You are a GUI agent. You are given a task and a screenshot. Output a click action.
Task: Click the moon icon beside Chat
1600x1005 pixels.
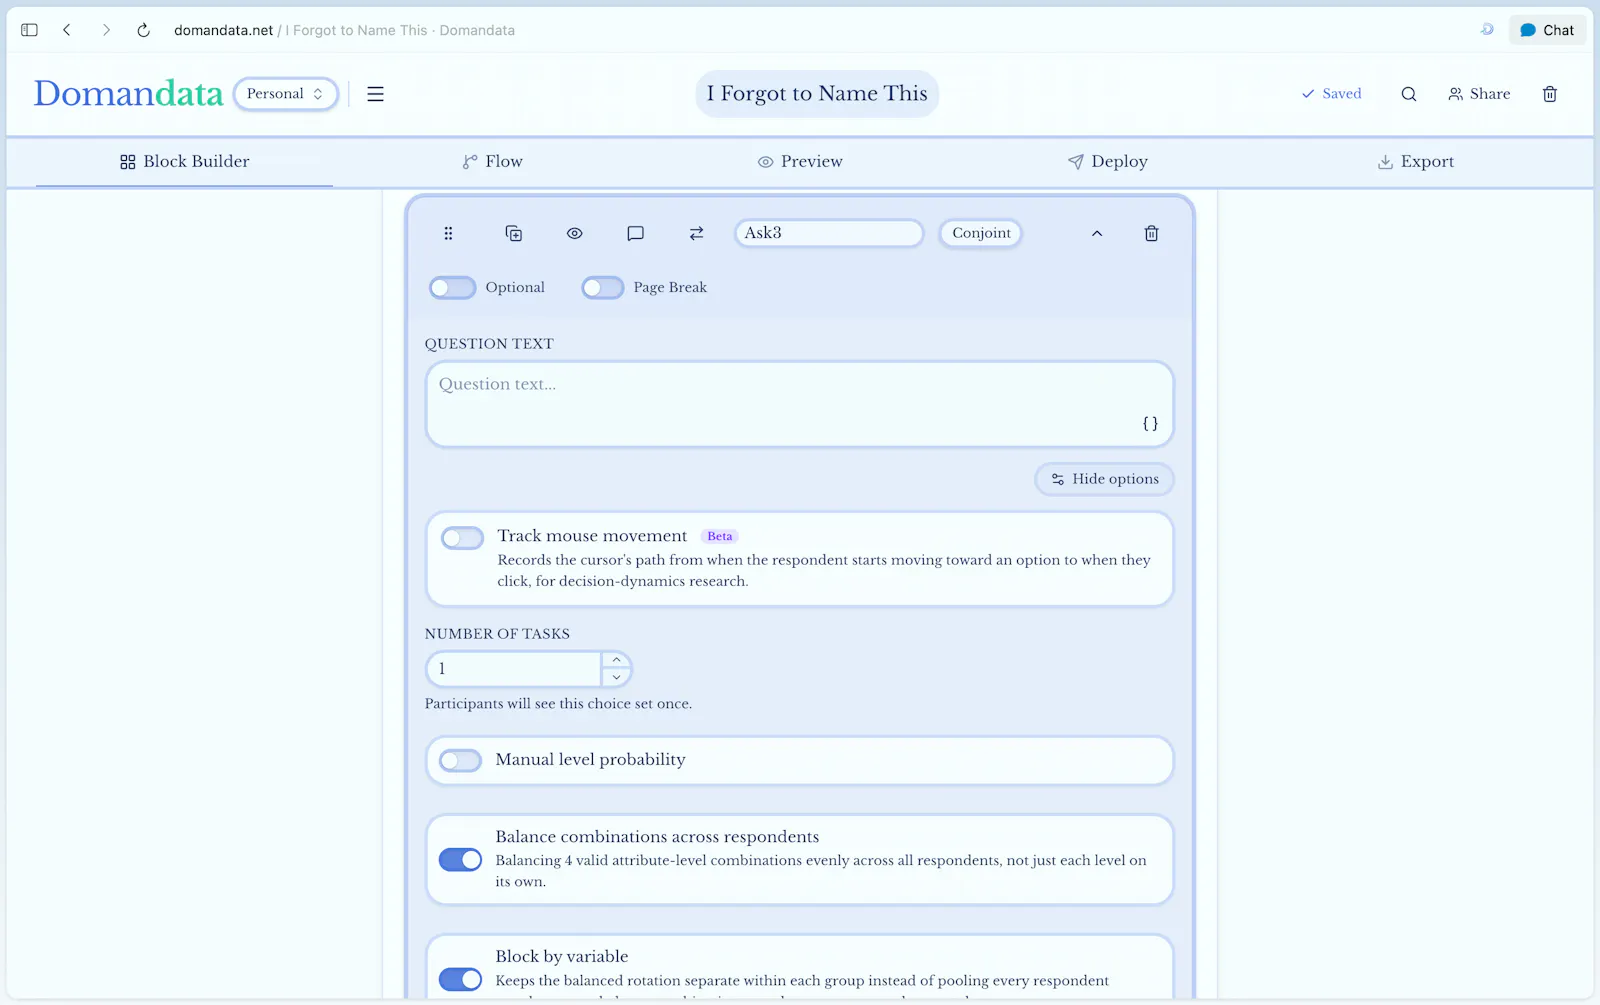pos(1487,30)
